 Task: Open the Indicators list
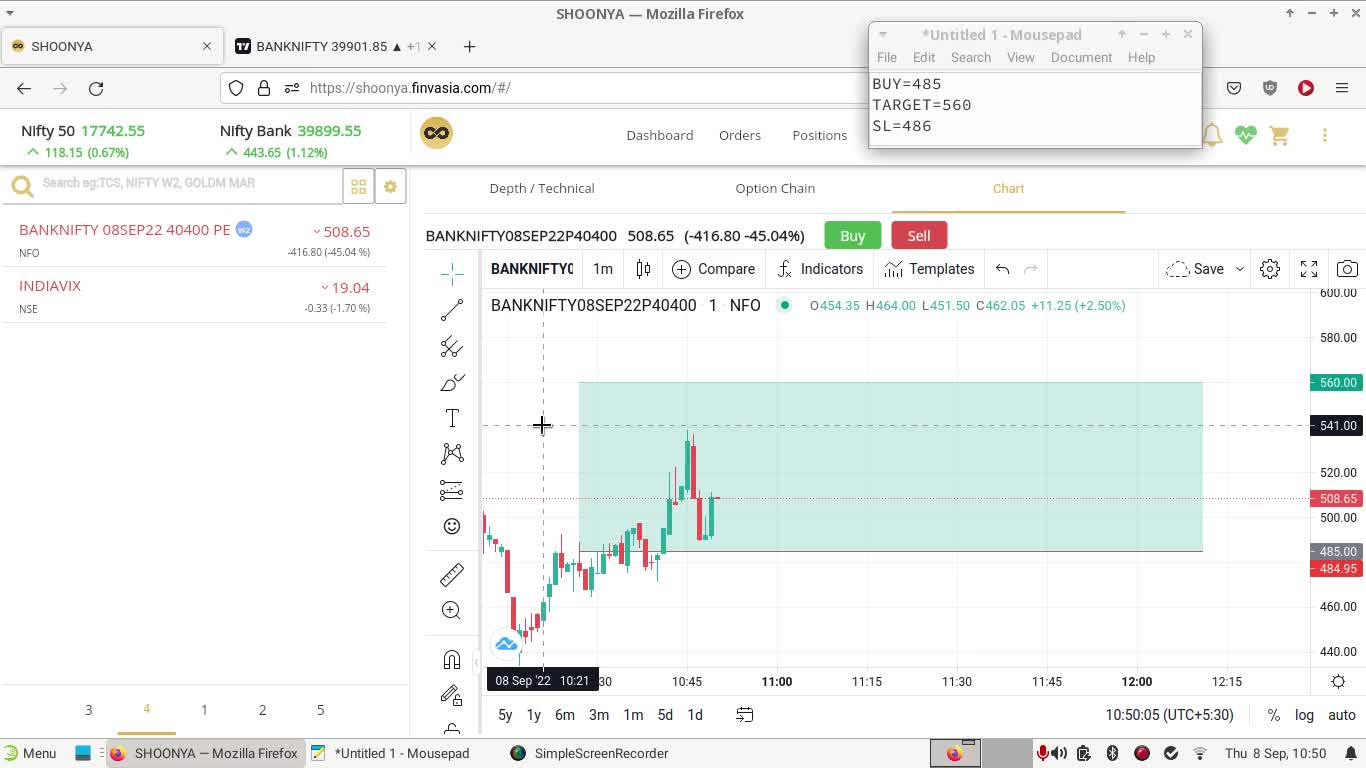click(820, 269)
